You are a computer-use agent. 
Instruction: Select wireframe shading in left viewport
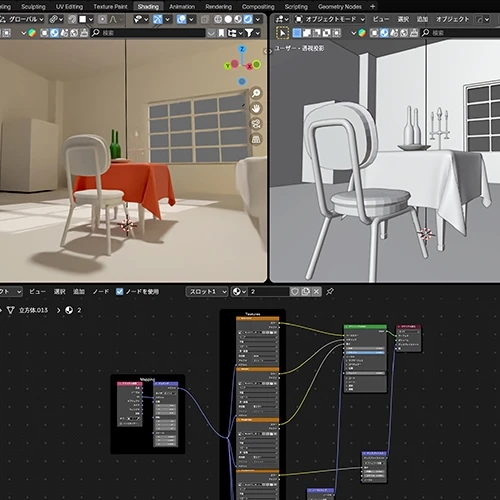click(218, 19)
